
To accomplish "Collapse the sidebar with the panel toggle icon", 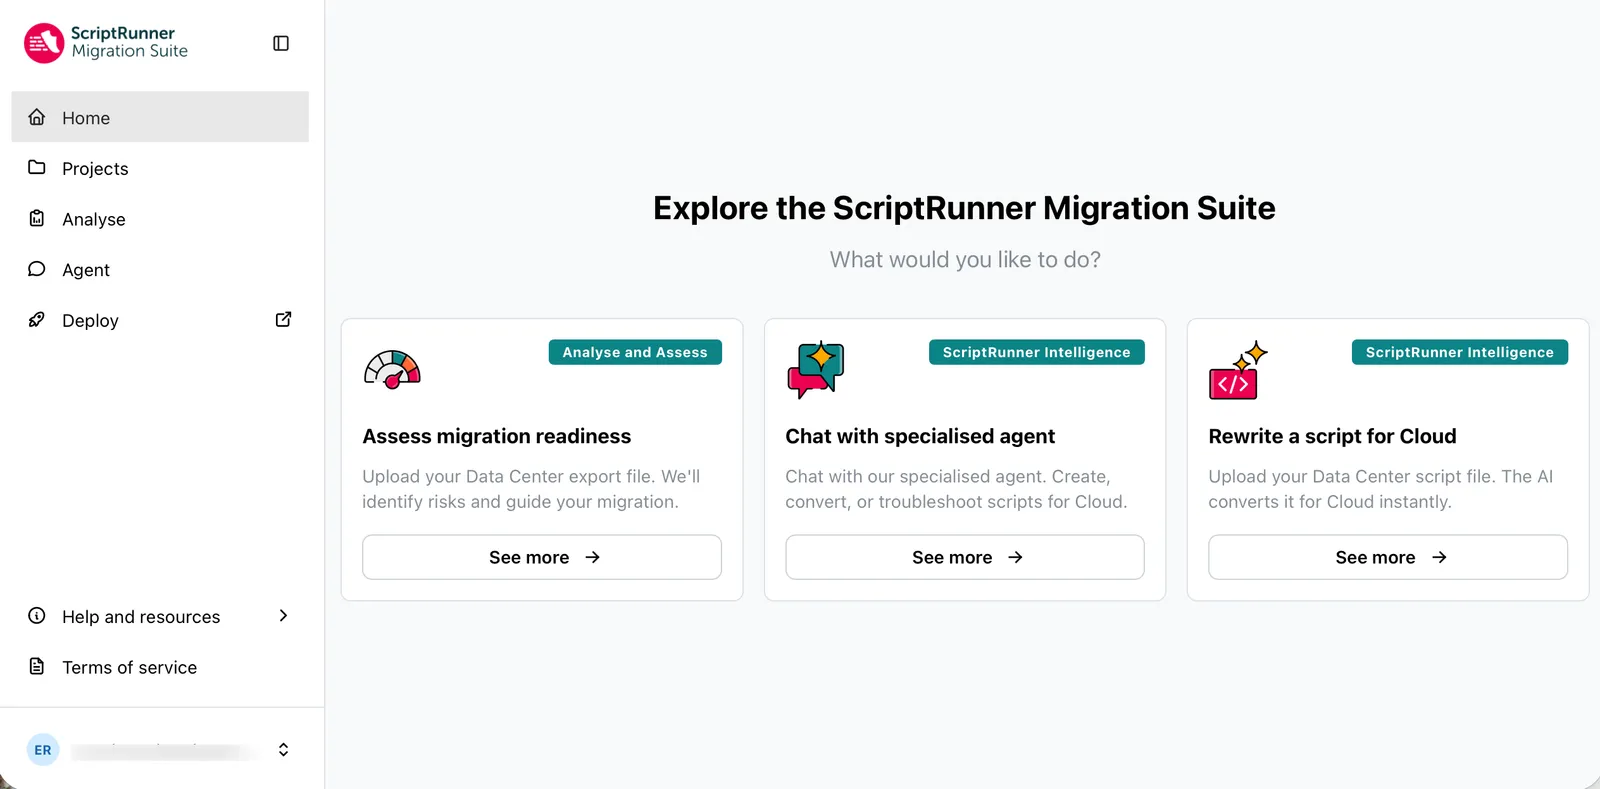I will click(281, 43).
